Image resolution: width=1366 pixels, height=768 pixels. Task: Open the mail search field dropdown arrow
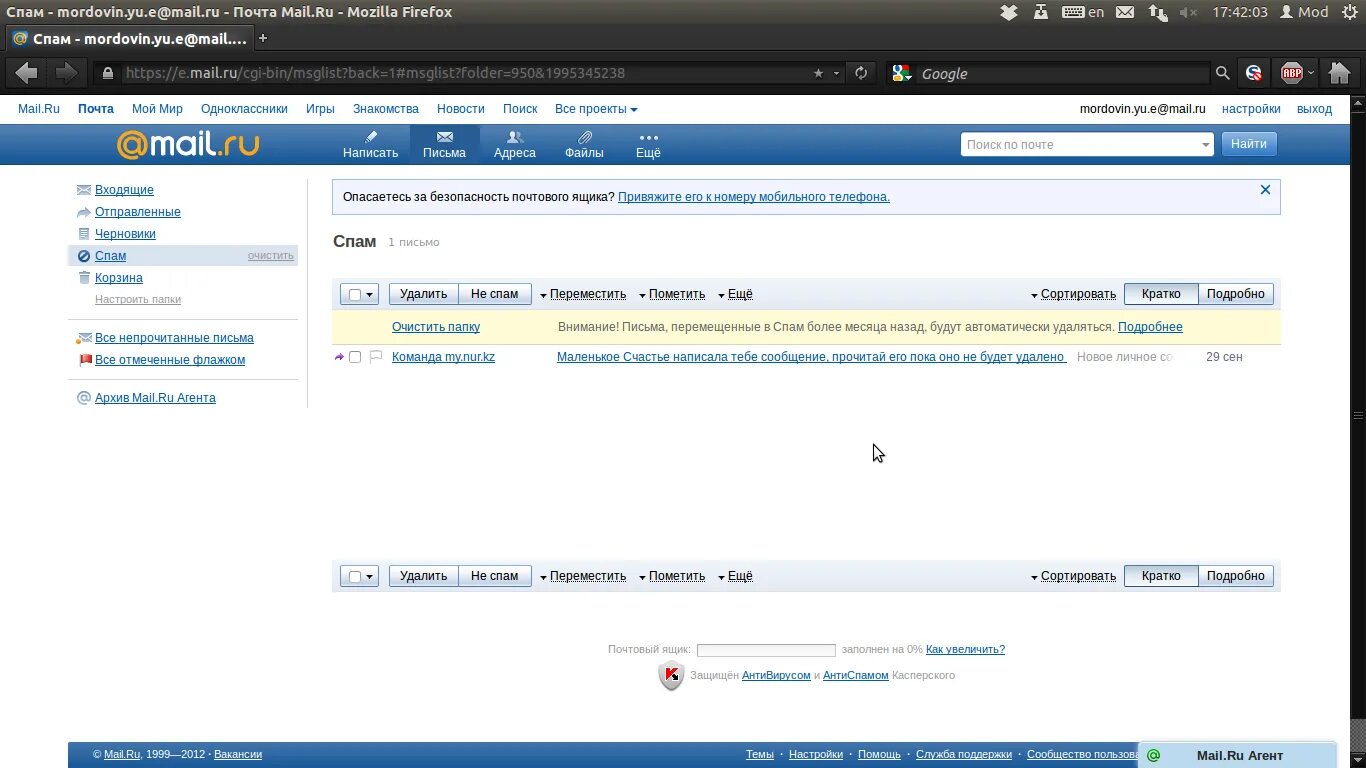pyautogui.click(x=1205, y=145)
